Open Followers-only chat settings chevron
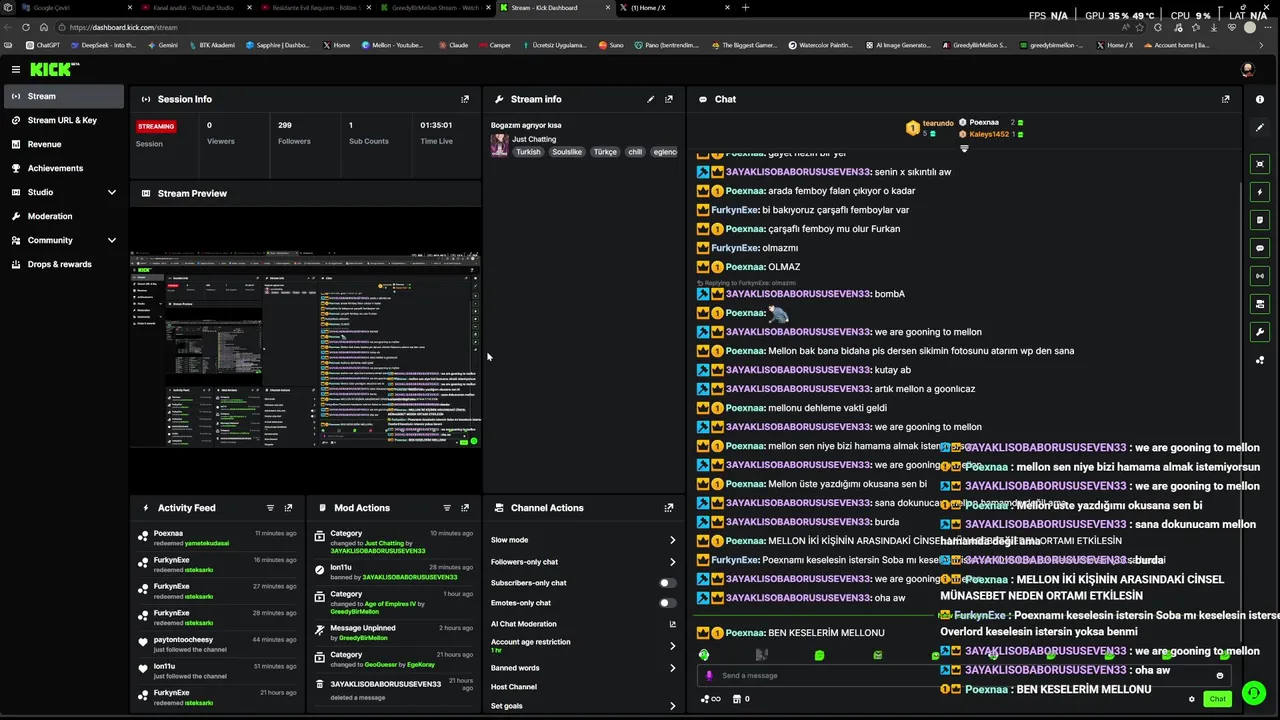 coord(672,562)
